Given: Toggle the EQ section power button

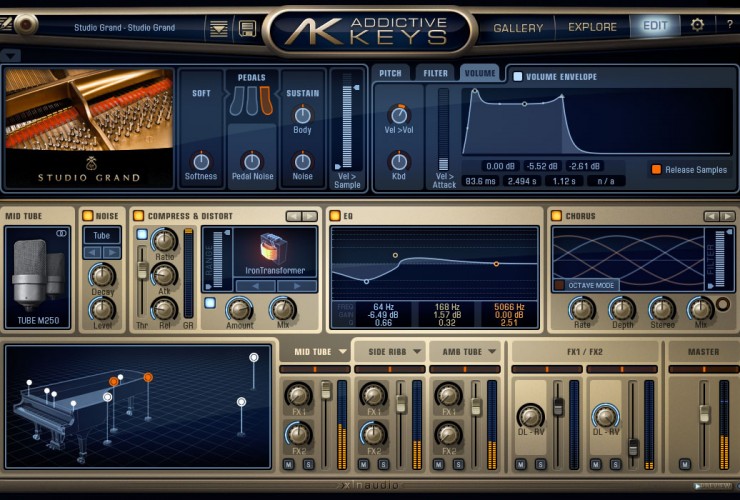Looking at the screenshot, I should (x=335, y=216).
